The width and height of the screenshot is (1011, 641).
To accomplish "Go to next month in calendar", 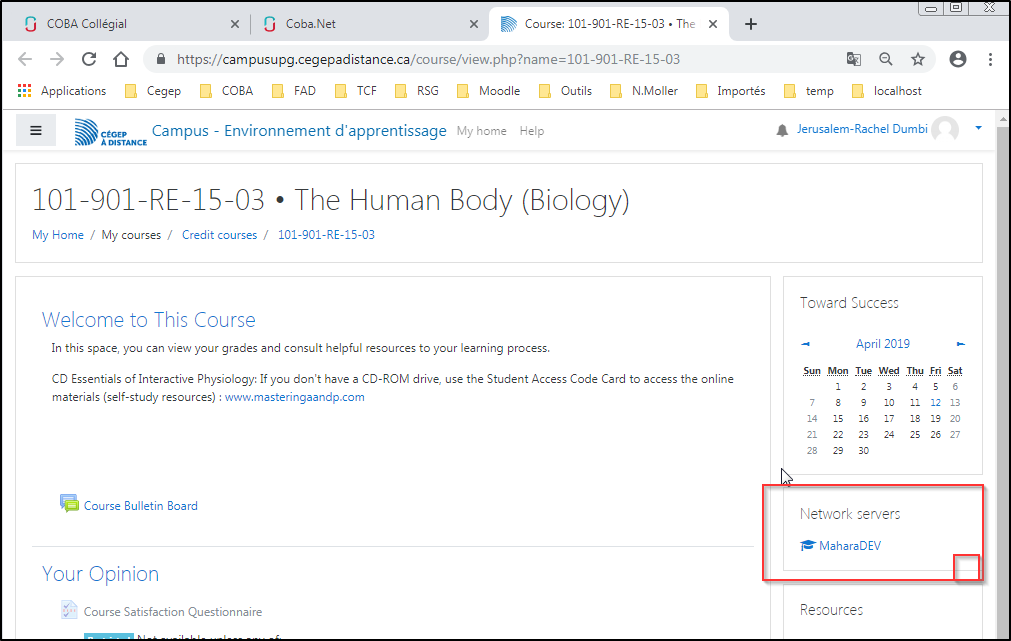I will pyautogui.click(x=961, y=344).
